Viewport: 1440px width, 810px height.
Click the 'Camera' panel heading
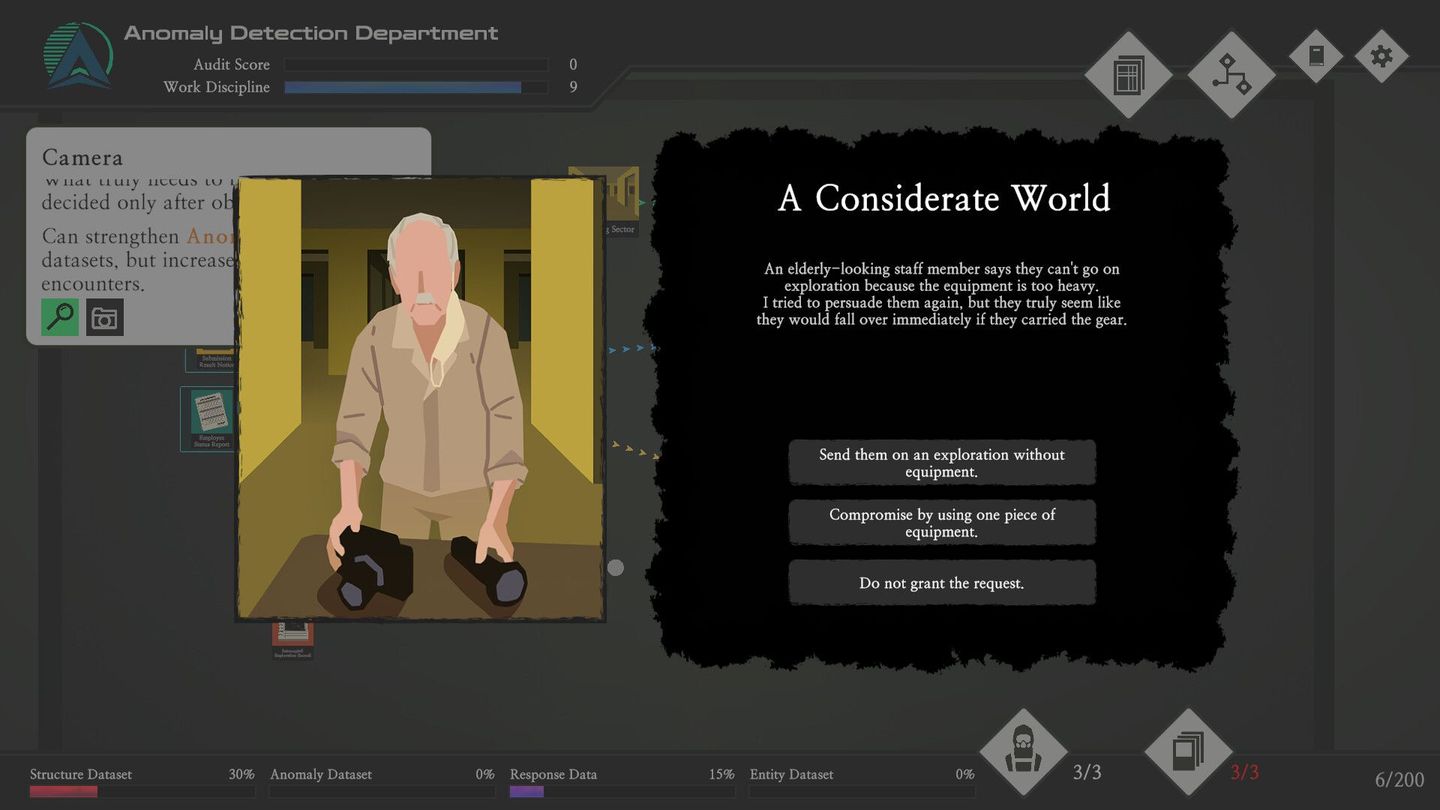pyautogui.click(x=83, y=157)
